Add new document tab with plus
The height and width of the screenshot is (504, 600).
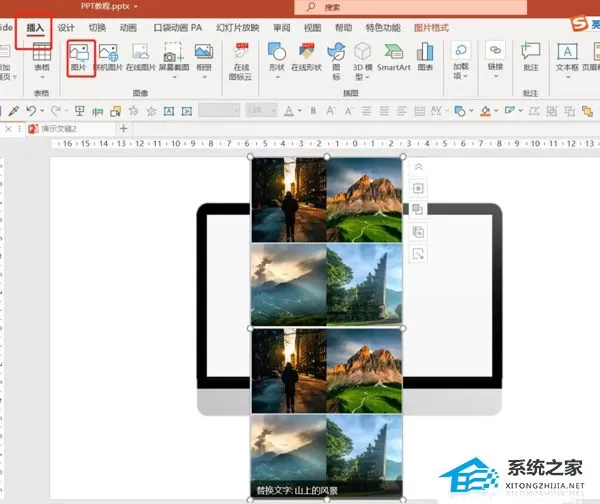pos(124,129)
